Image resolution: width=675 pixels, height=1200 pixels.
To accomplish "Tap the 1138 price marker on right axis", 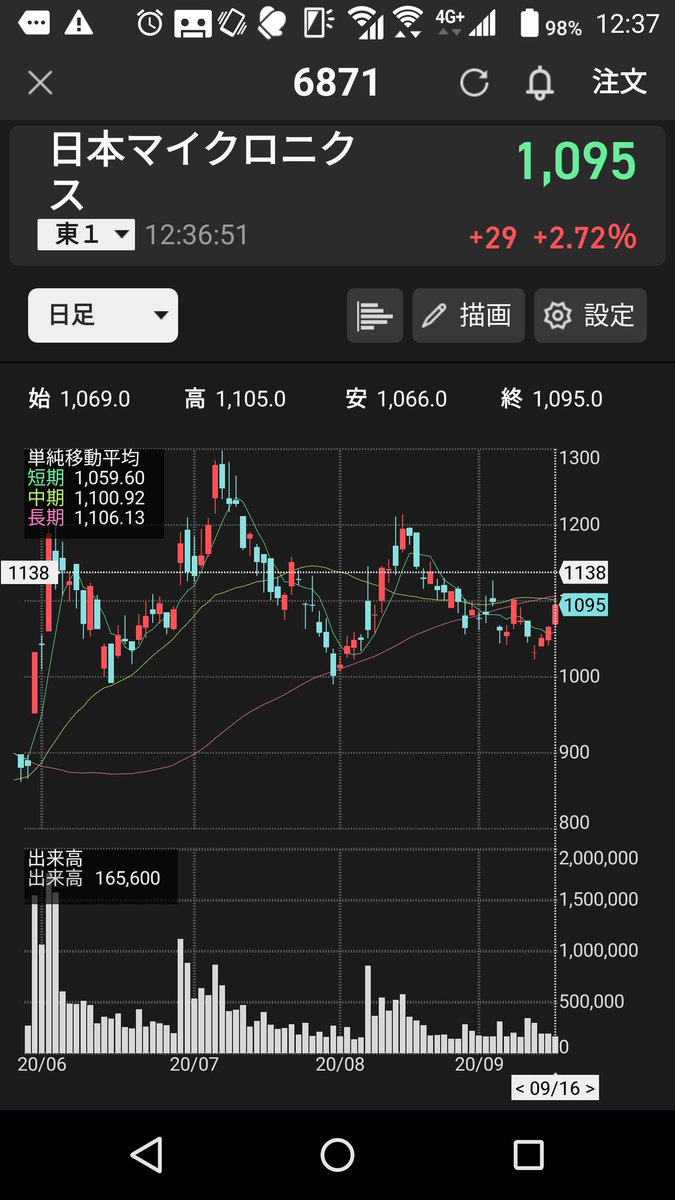I will click(x=585, y=573).
